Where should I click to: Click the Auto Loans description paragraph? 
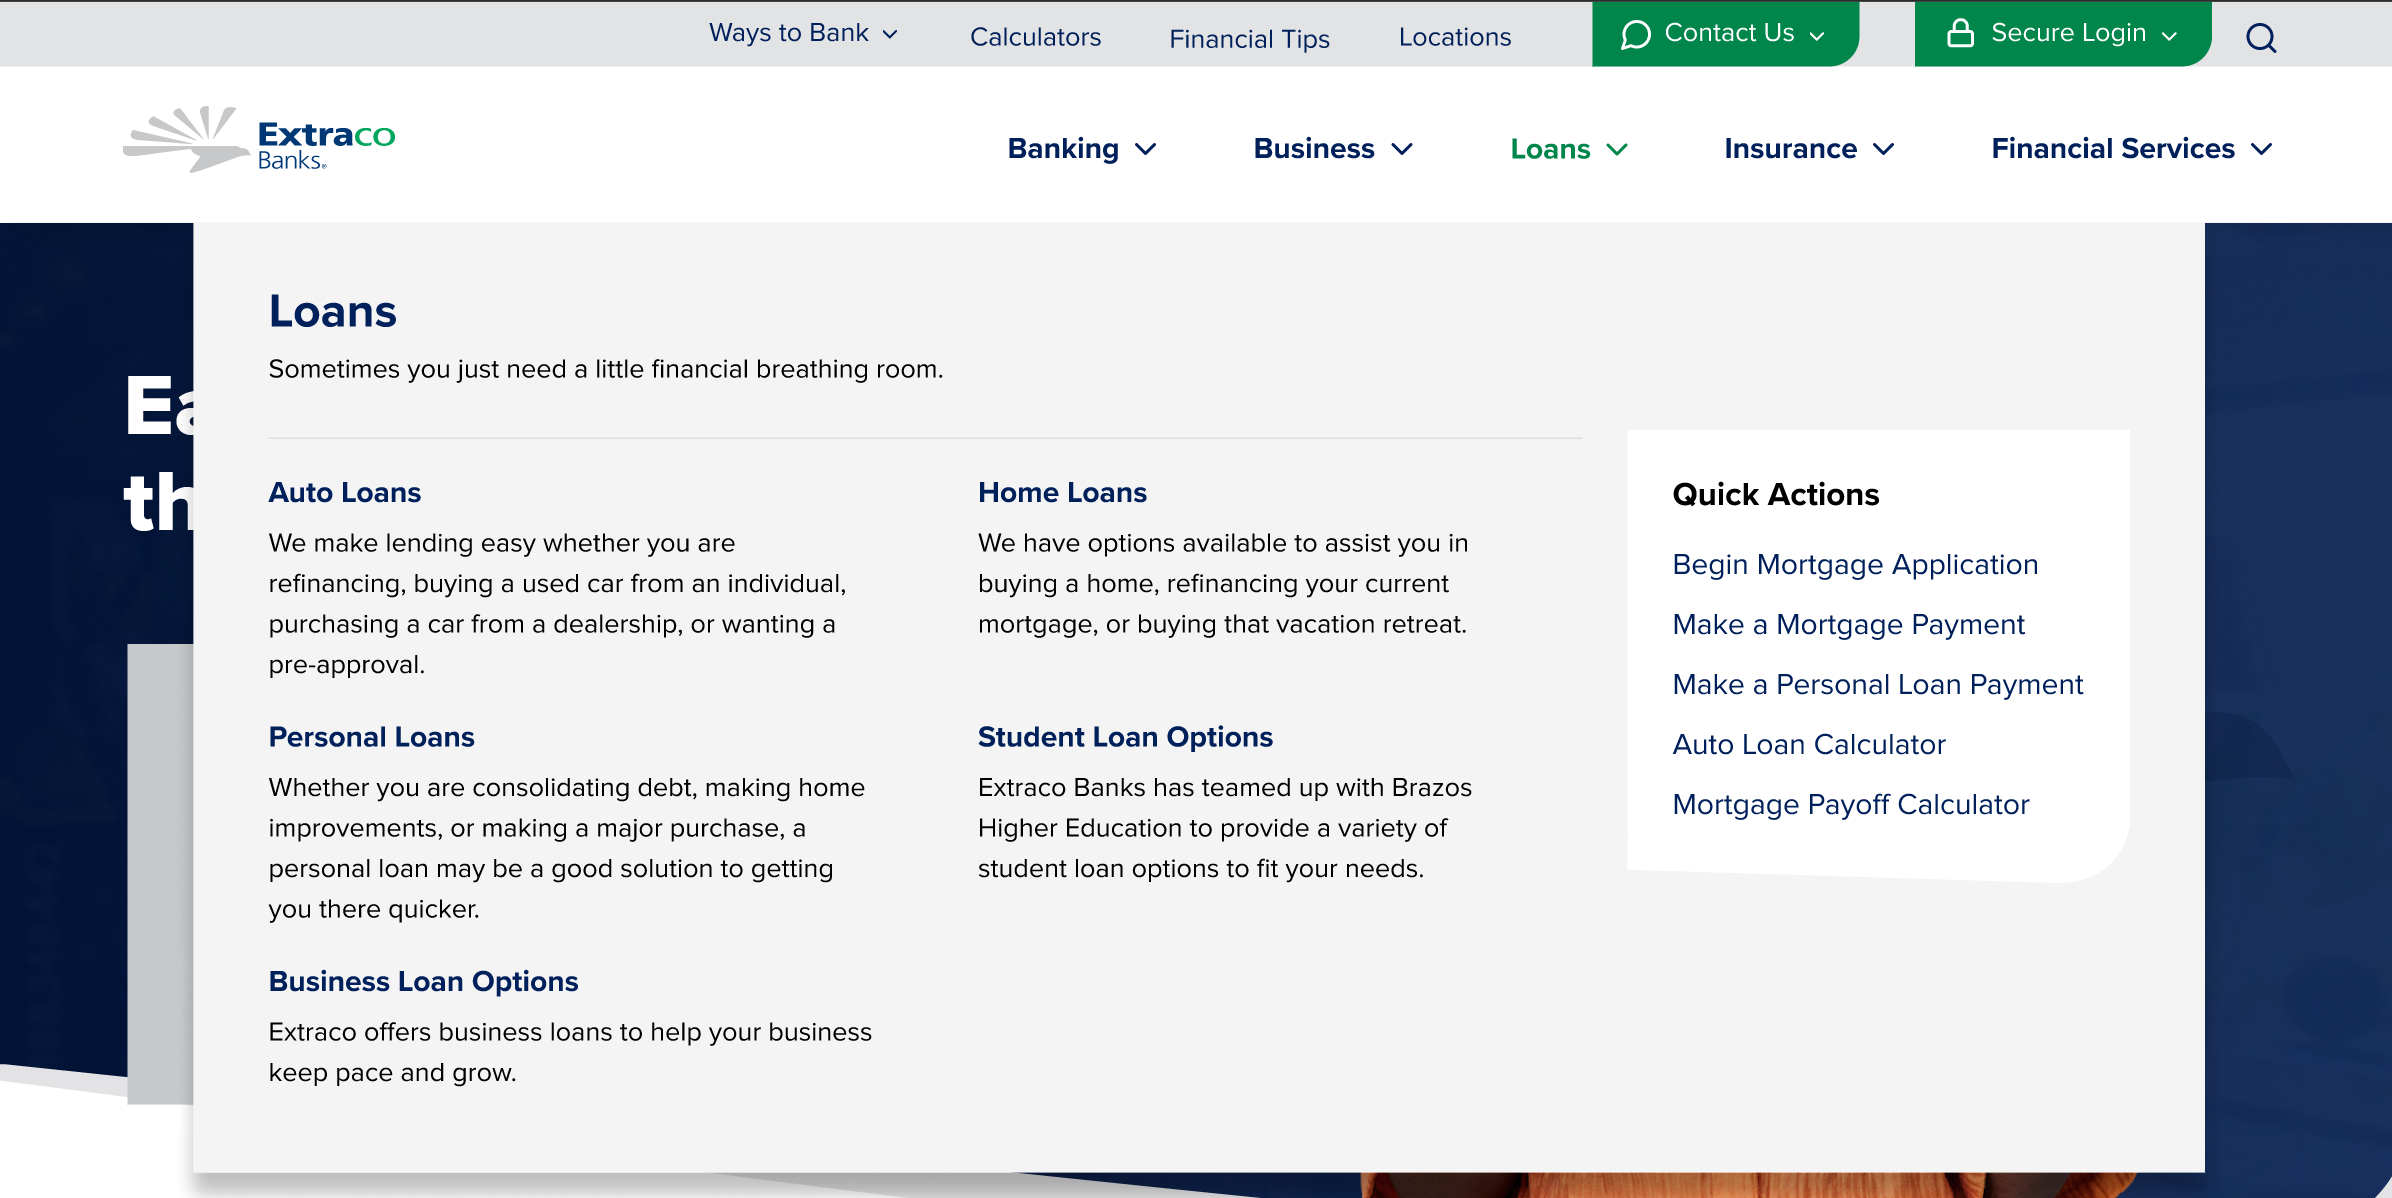pos(558,604)
